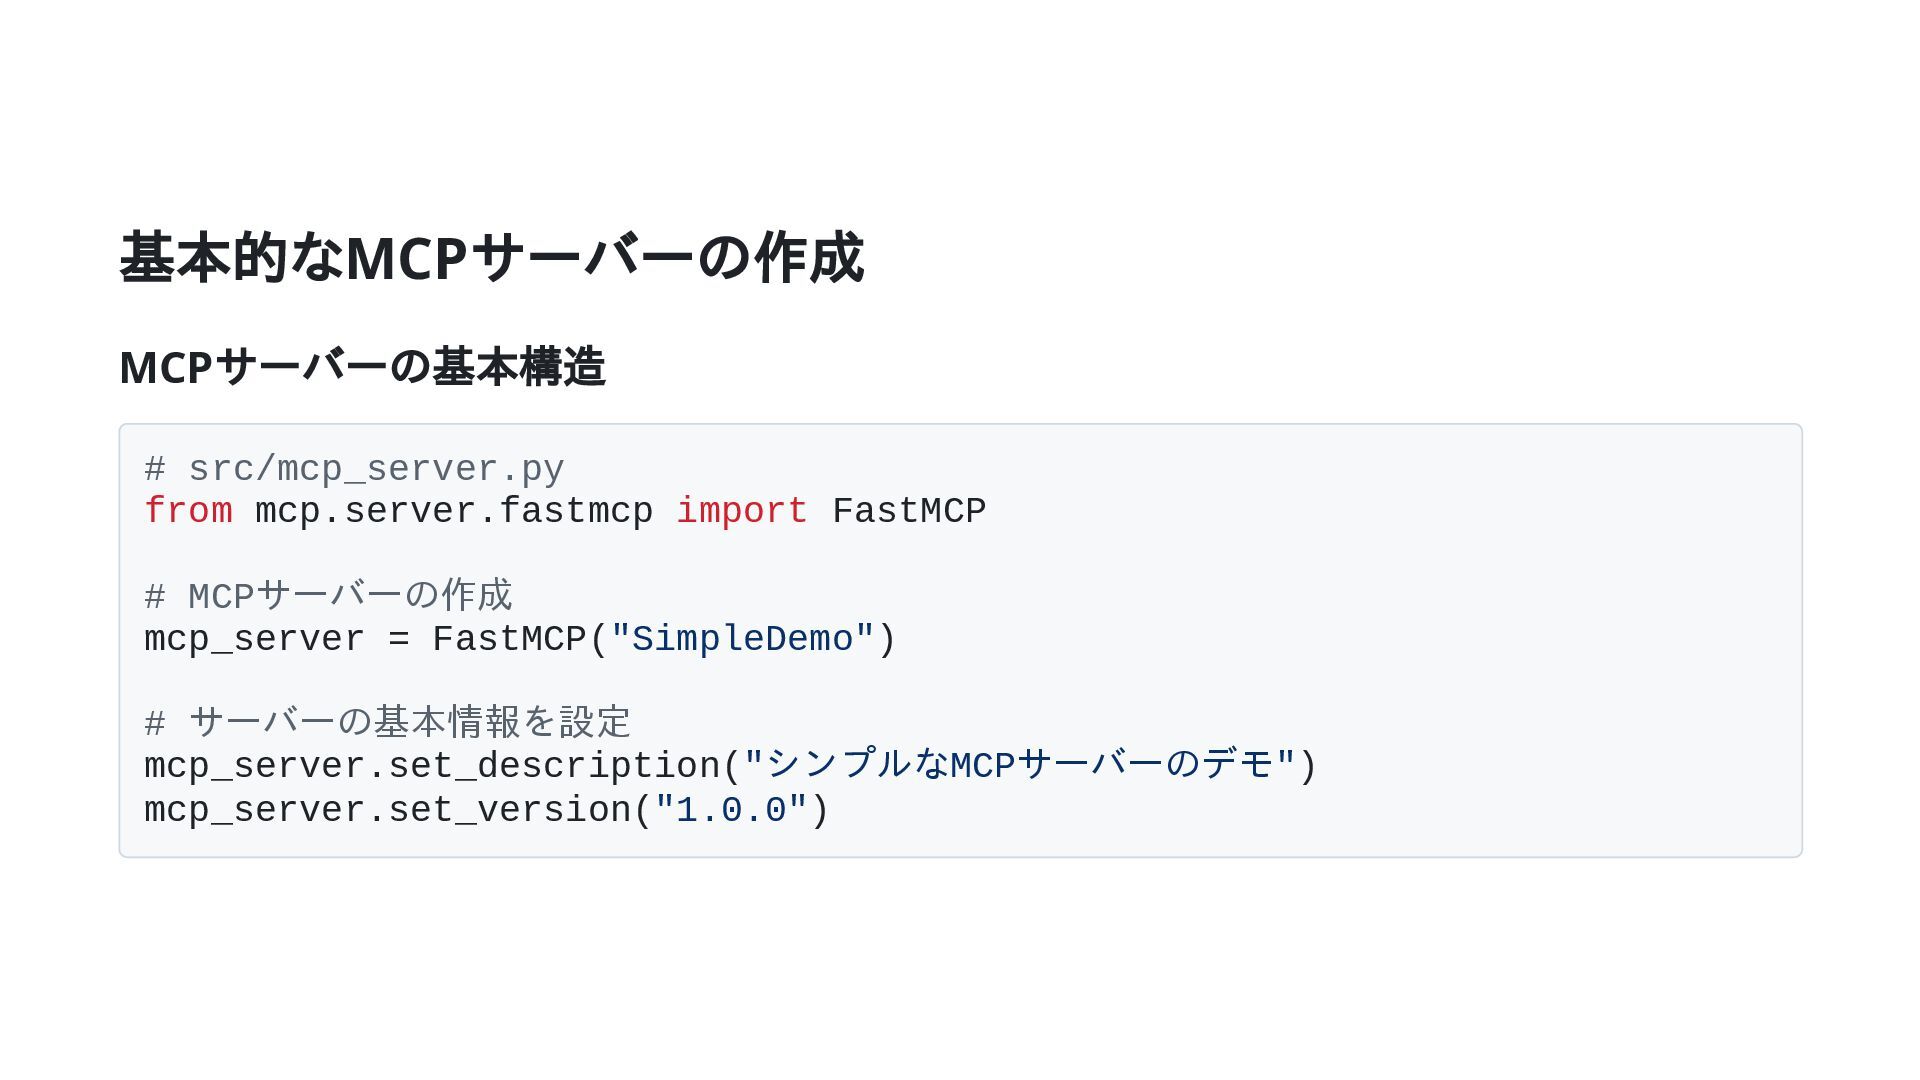
Task: Click the red 'from' keyword
Action: click(x=188, y=511)
